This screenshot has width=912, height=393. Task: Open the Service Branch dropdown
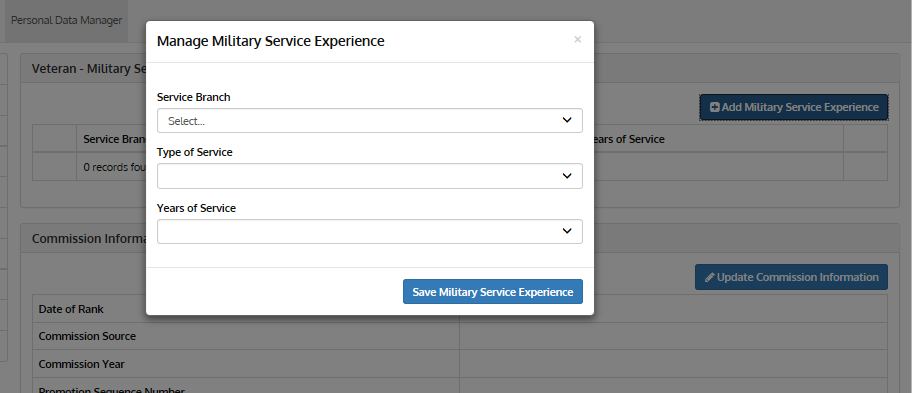[369, 120]
